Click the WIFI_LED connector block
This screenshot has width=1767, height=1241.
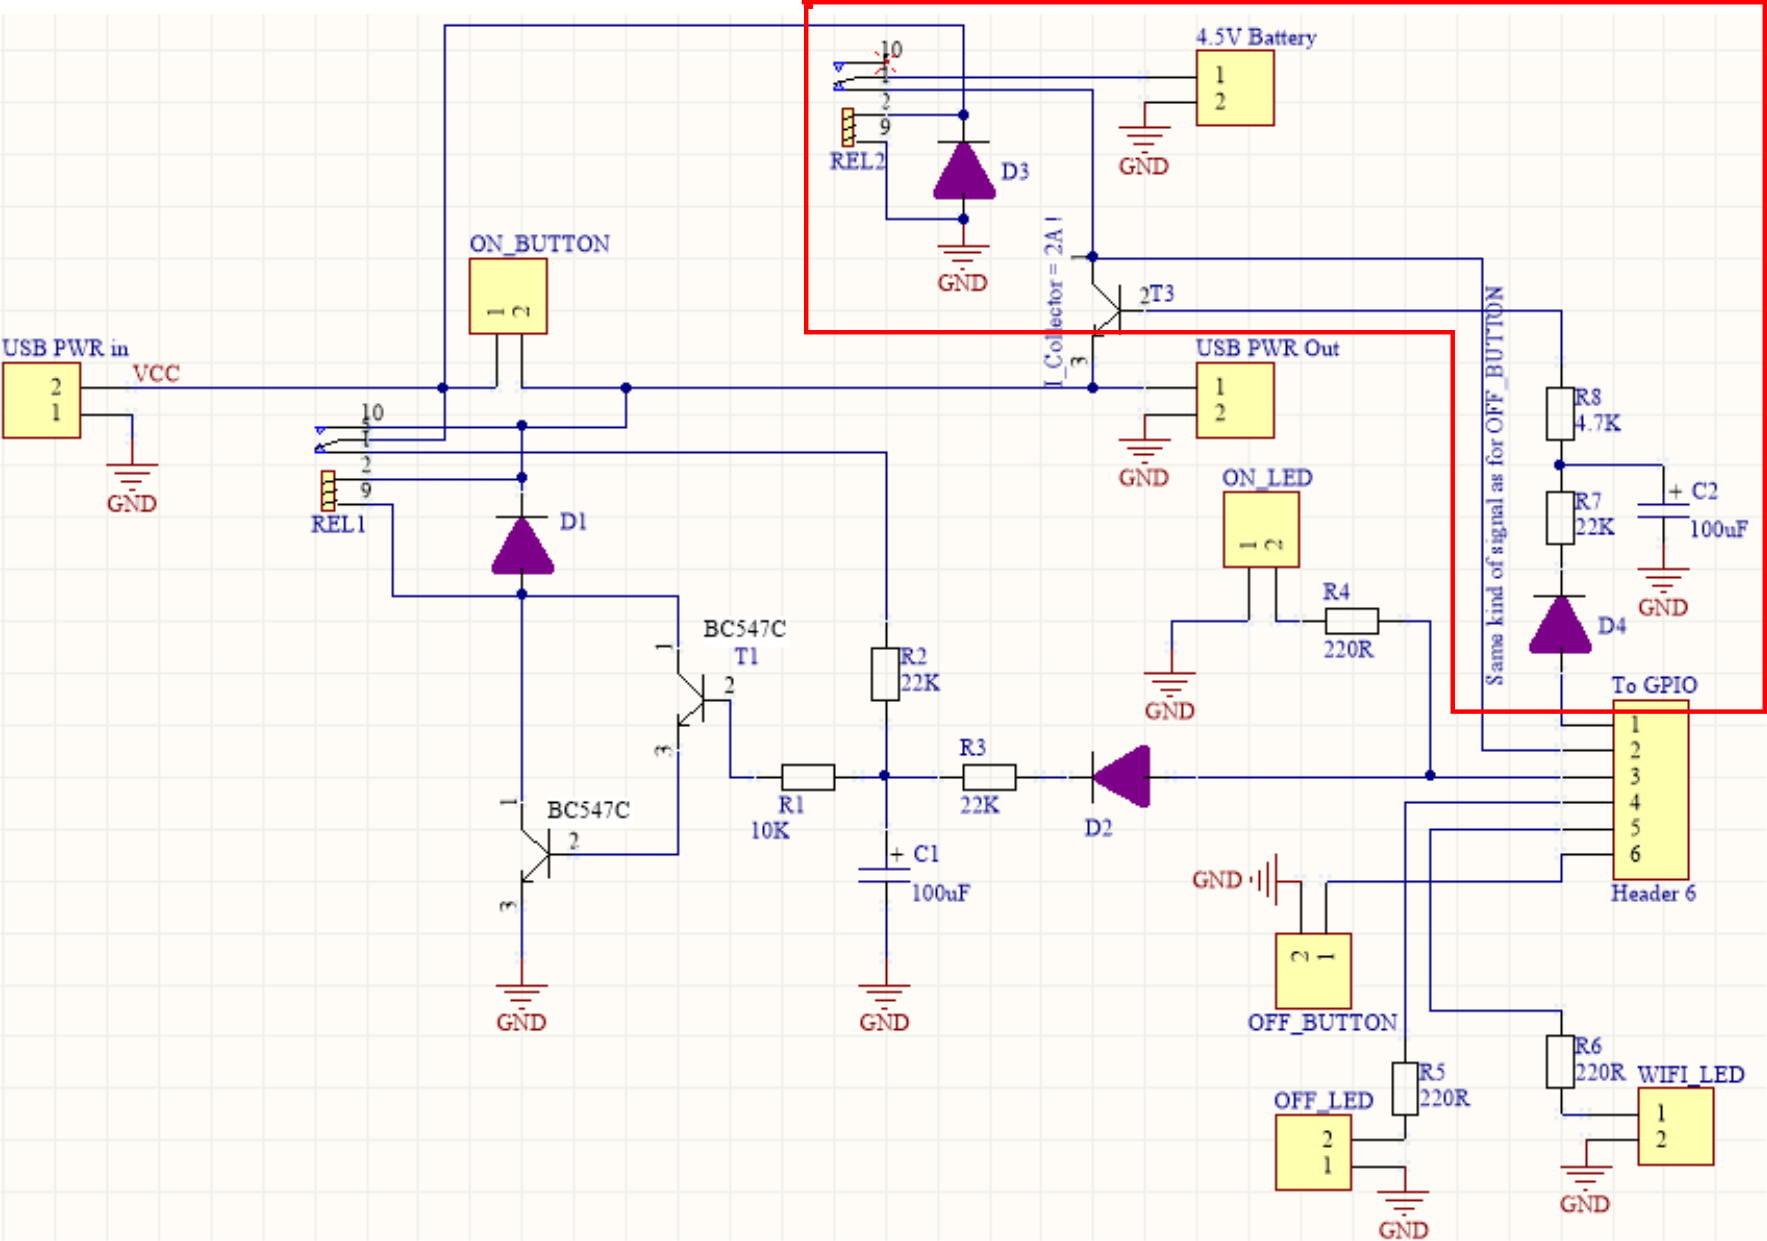point(1675,1127)
